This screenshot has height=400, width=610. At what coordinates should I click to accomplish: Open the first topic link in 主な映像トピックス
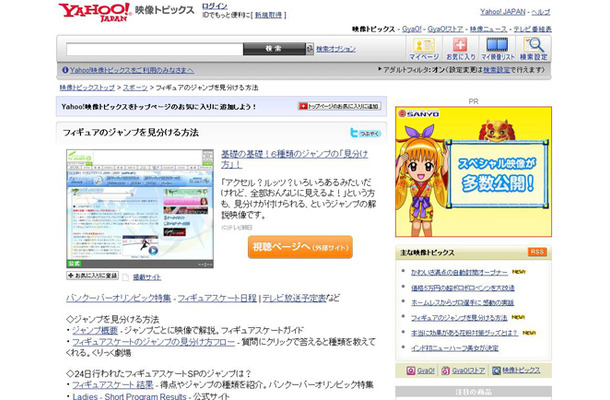coord(459,272)
